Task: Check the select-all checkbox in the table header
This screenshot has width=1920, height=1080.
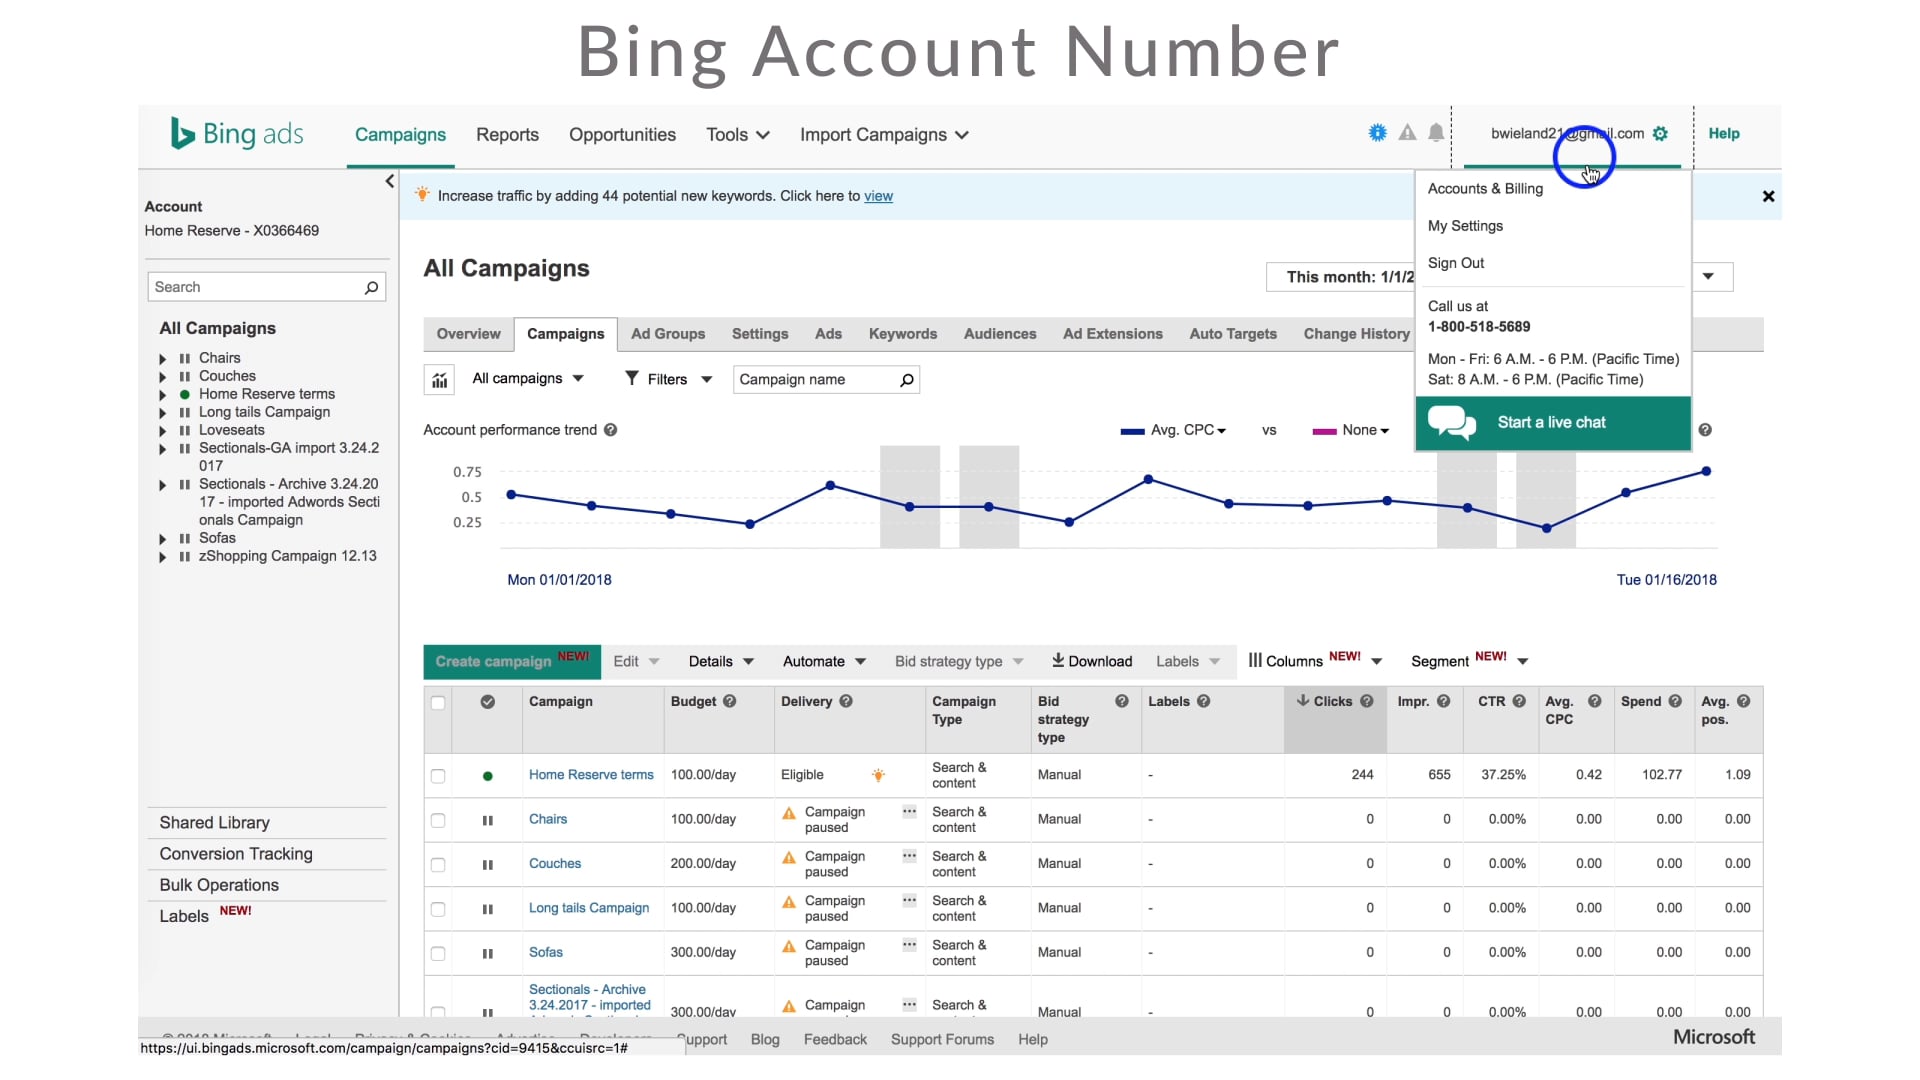Action: click(x=438, y=703)
